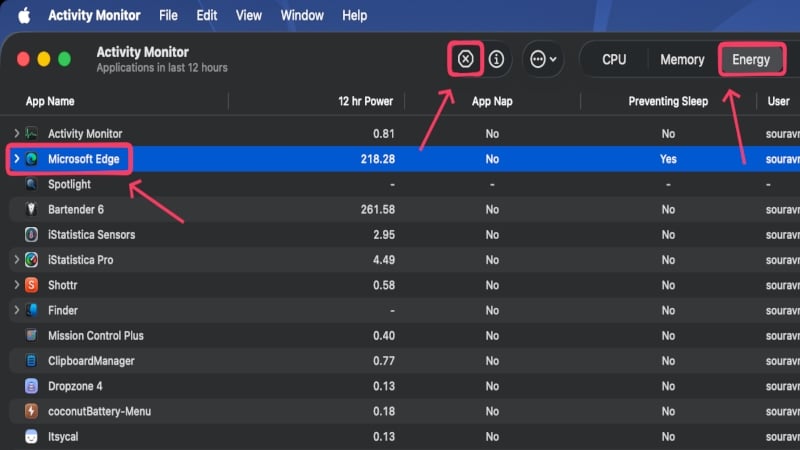Expand the Microsoft Edge row disclosure arrow
Image resolution: width=800 pixels, height=450 pixels.
(16, 159)
